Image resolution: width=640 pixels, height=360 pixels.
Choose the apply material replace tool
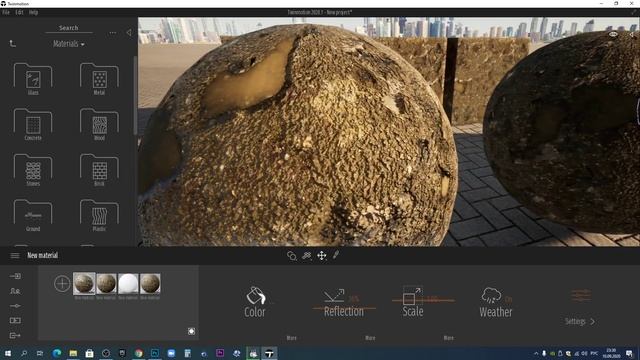(307, 256)
